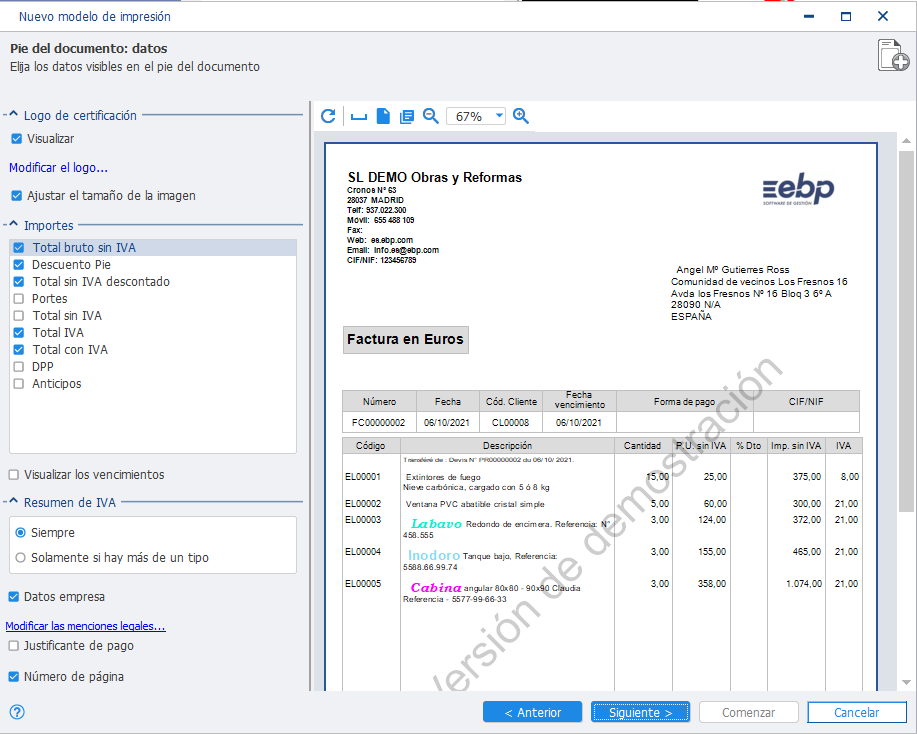Open the help question mark icon
The width and height of the screenshot is (917, 734).
coord(17,712)
